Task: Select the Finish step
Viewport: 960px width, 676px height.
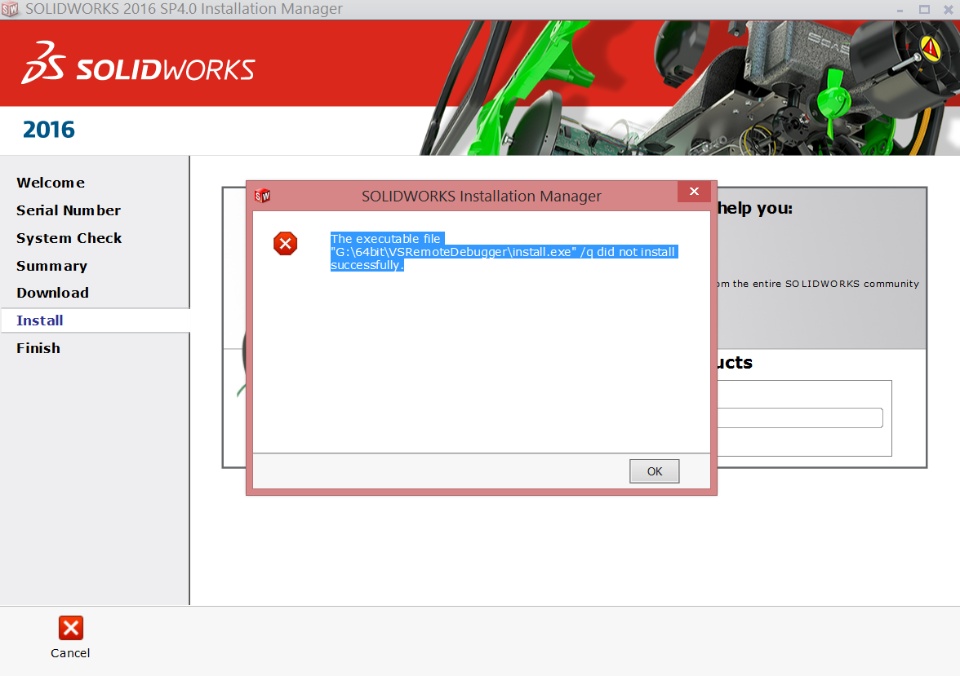Action: pos(39,348)
